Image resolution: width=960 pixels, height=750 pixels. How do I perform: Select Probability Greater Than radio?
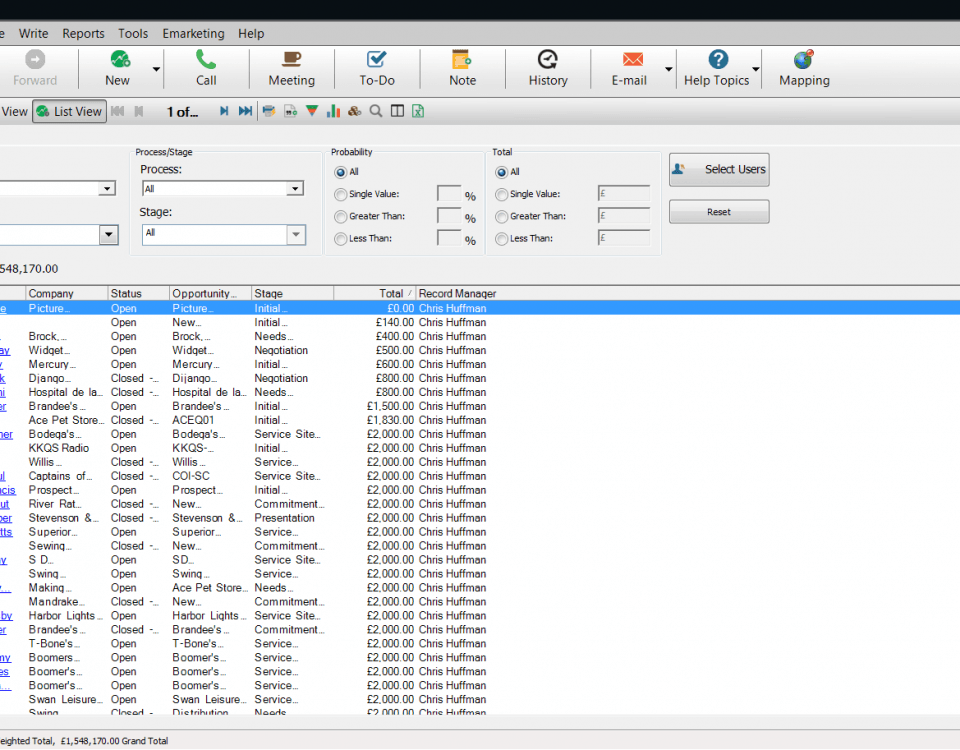tap(340, 217)
